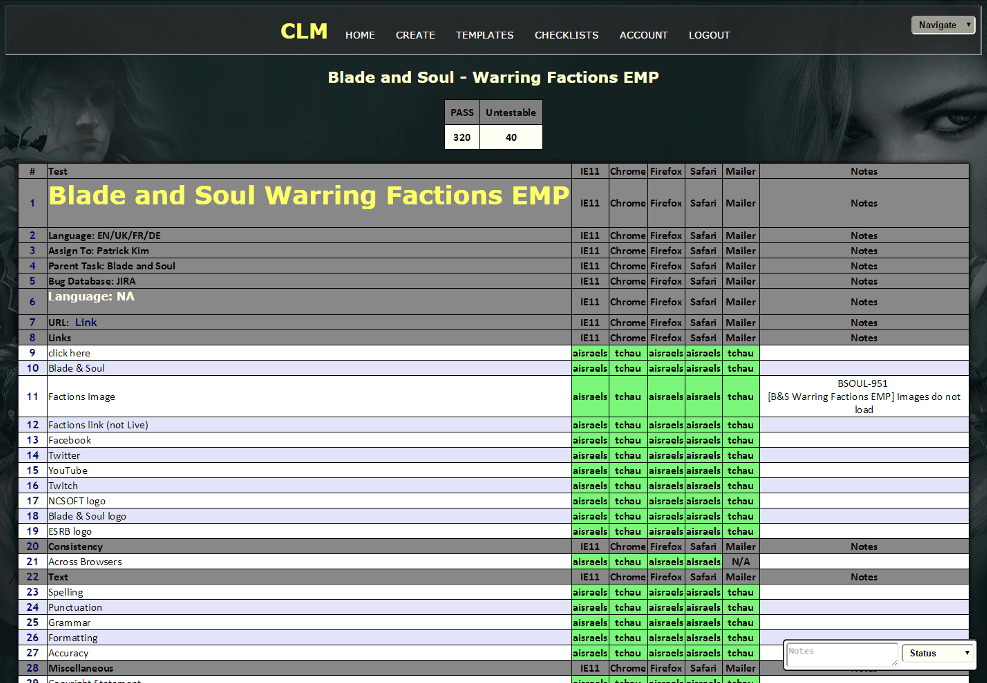Click the Chrome cell of Spelling row
The image size is (987, 683).
click(628, 592)
